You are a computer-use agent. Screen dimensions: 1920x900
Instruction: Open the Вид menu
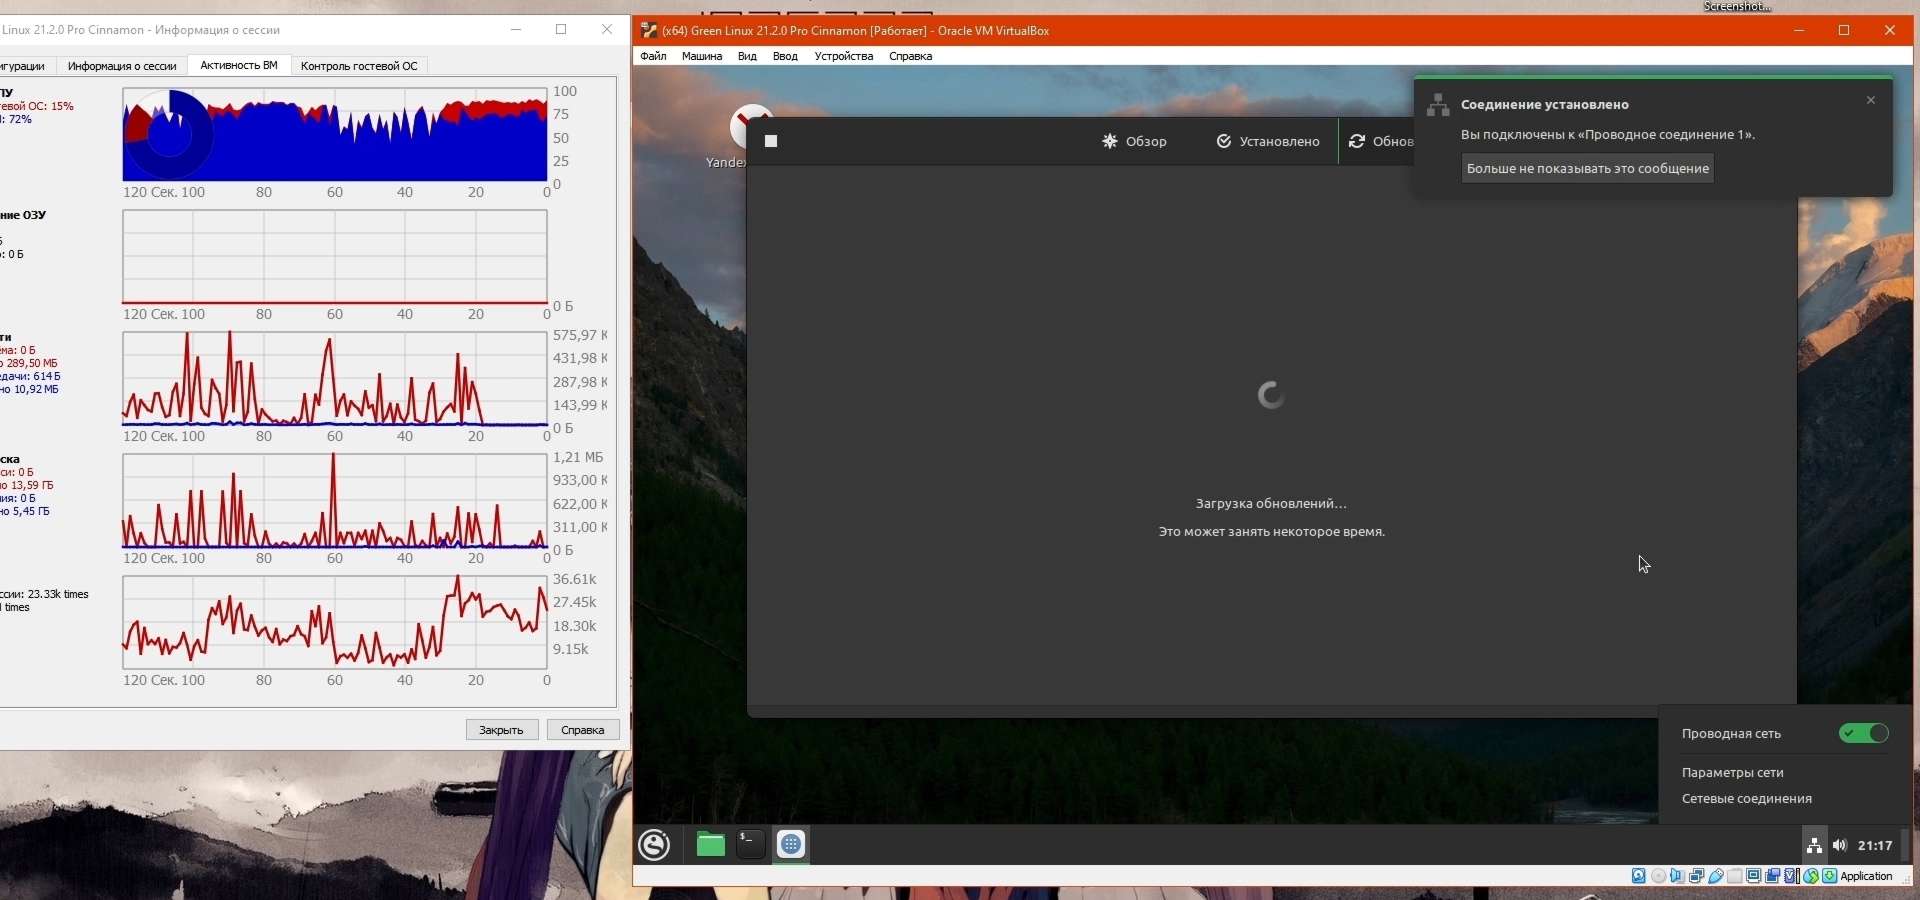coord(747,56)
